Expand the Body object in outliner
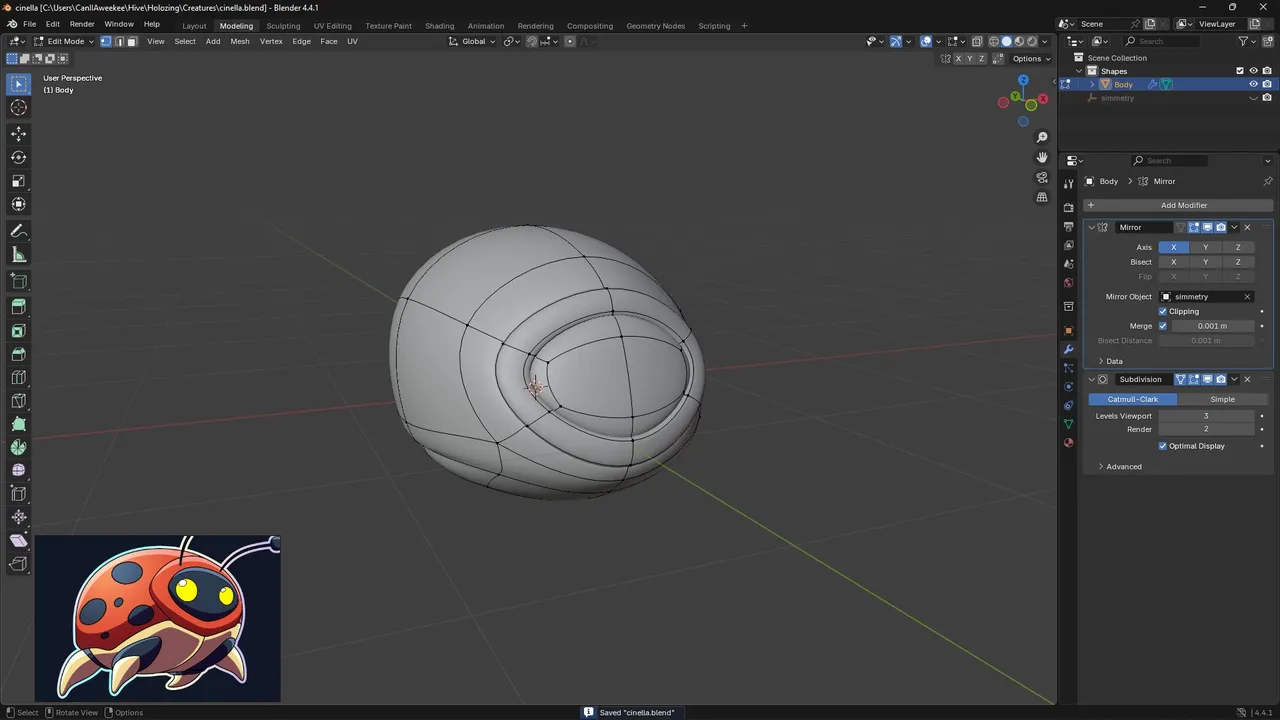1280x720 pixels. 1092,84
